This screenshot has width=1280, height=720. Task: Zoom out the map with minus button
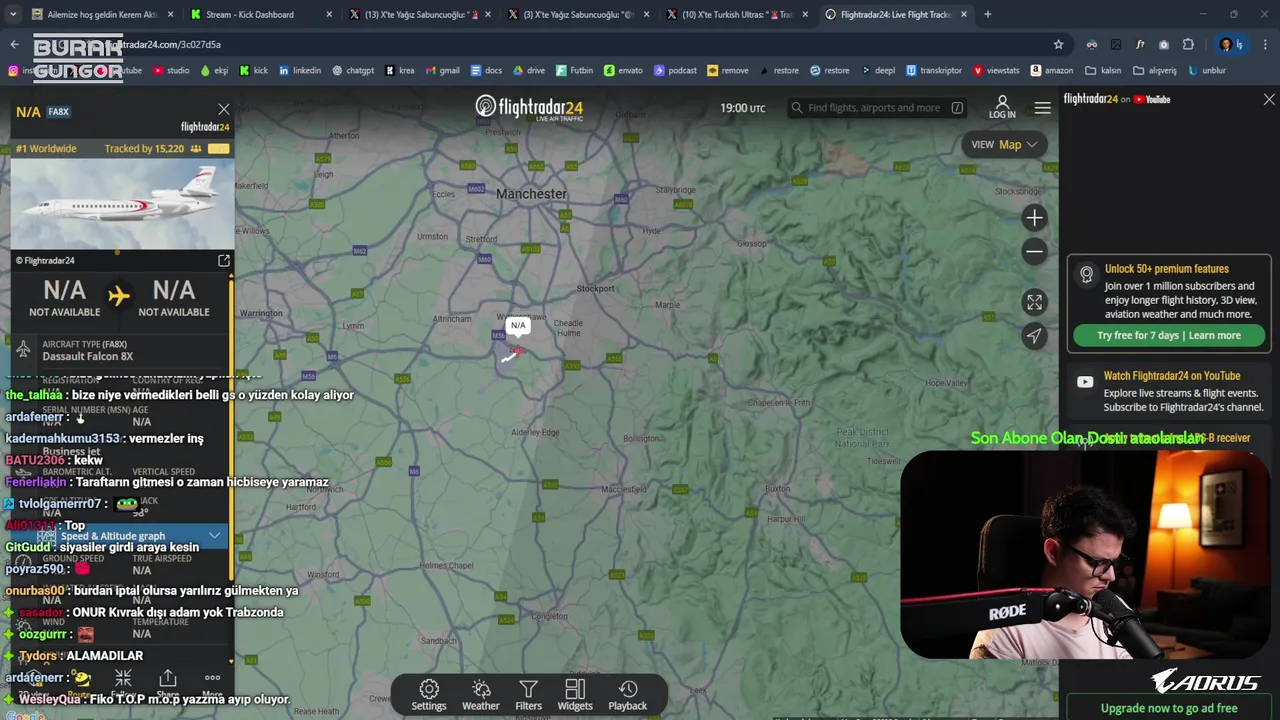tap(1034, 252)
